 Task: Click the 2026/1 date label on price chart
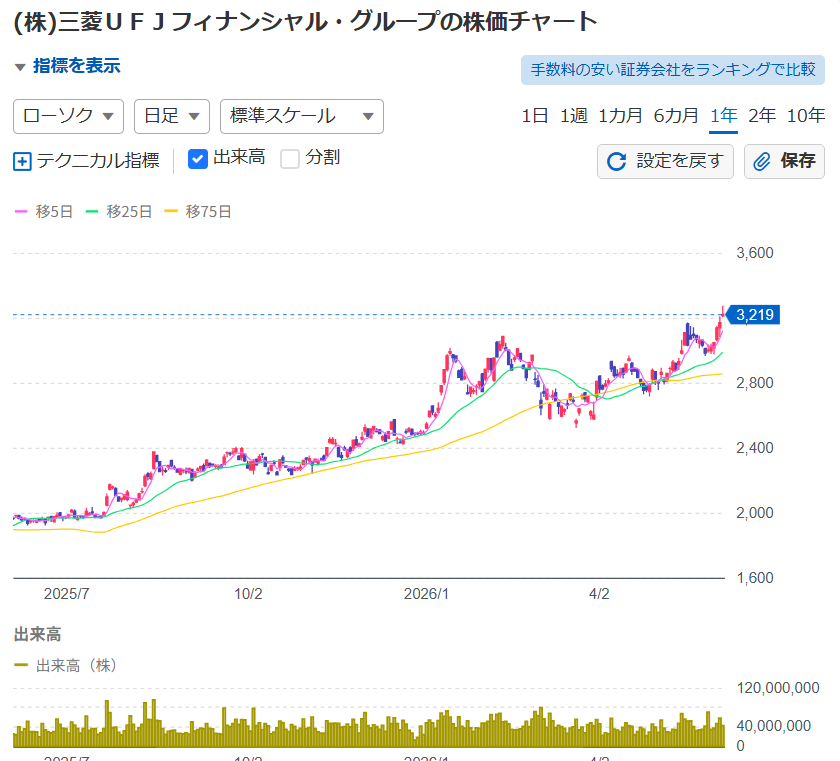[426, 594]
